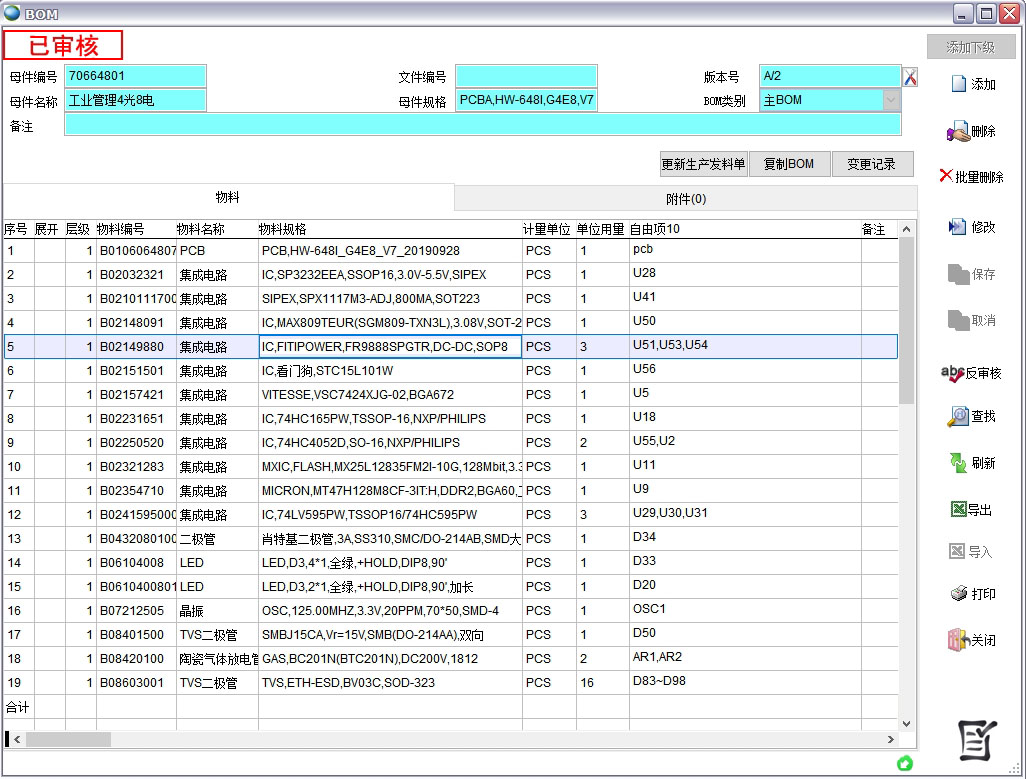1026x779 pixels.
Task: Switch to the 附件(0) tab
Action: [685, 199]
